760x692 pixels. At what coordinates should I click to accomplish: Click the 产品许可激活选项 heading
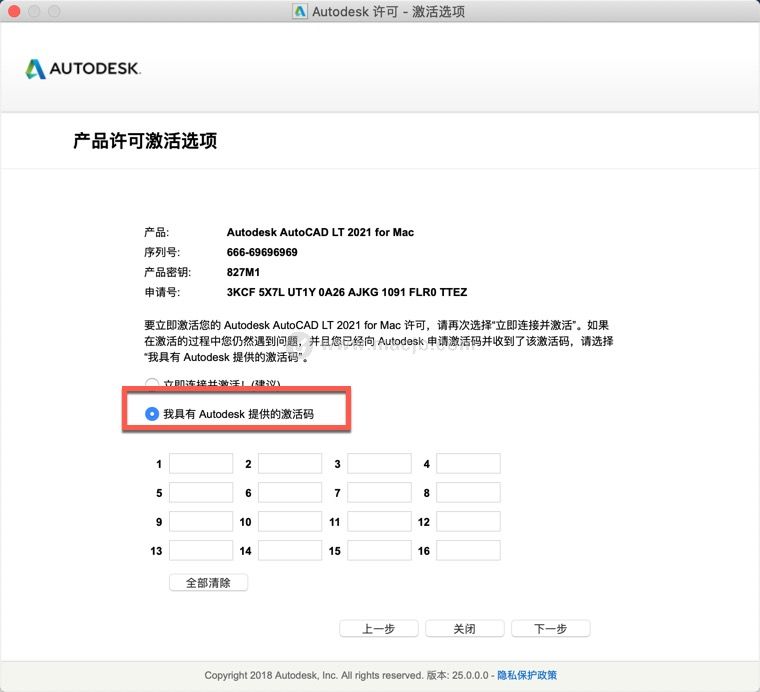pos(145,141)
